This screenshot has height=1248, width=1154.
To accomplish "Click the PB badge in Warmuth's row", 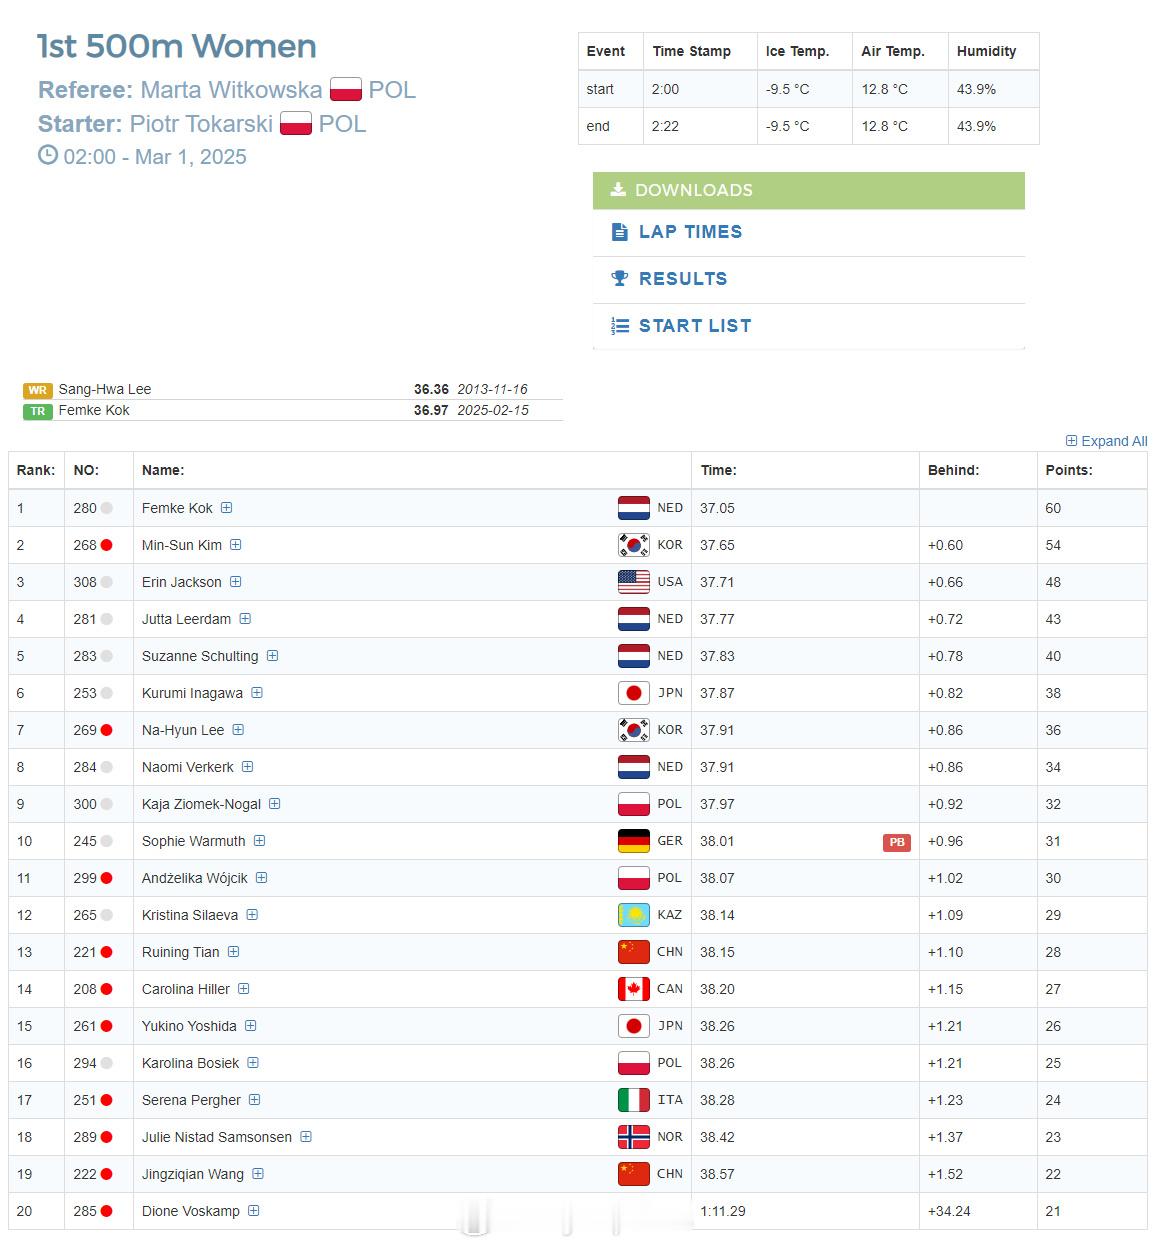I will click(x=897, y=842).
